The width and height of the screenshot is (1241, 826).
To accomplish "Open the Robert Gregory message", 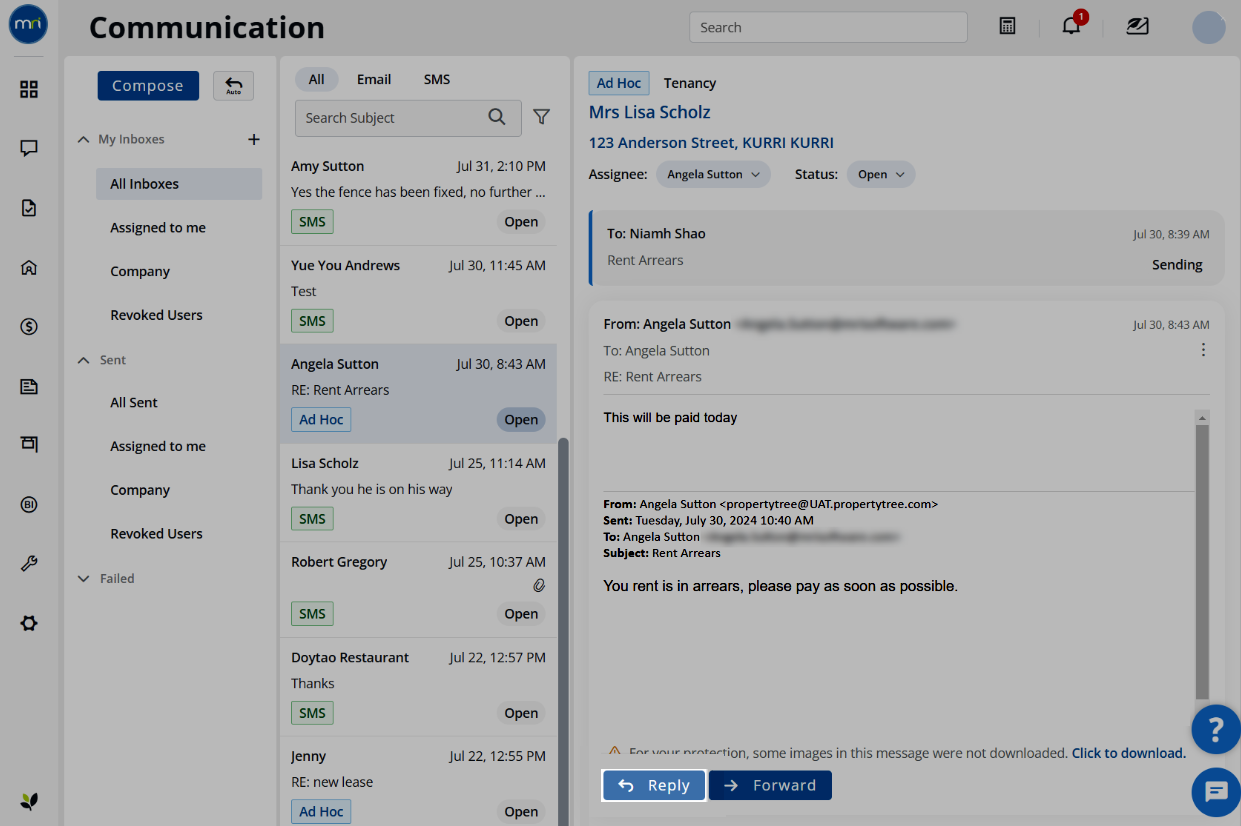I will (x=418, y=590).
